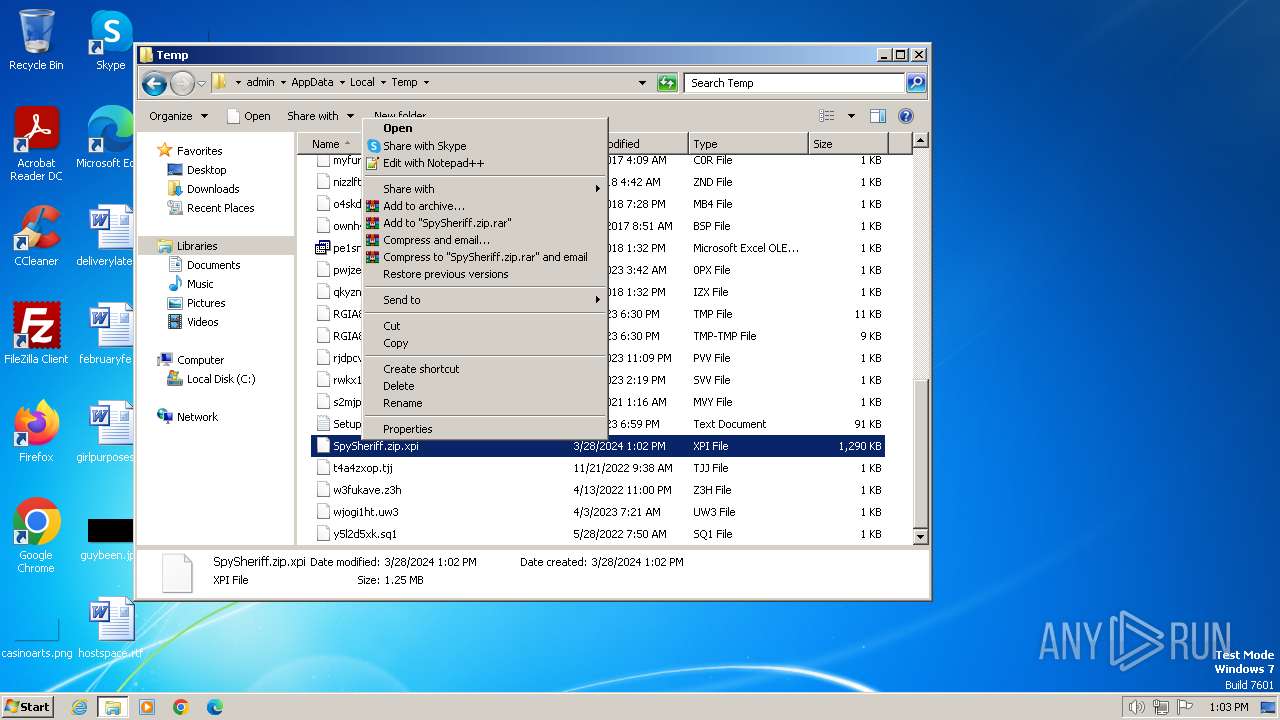Image resolution: width=1280 pixels, height=720 pixels.
Task: Expand the AppData breadcrumb arrow
Action: 342,83
